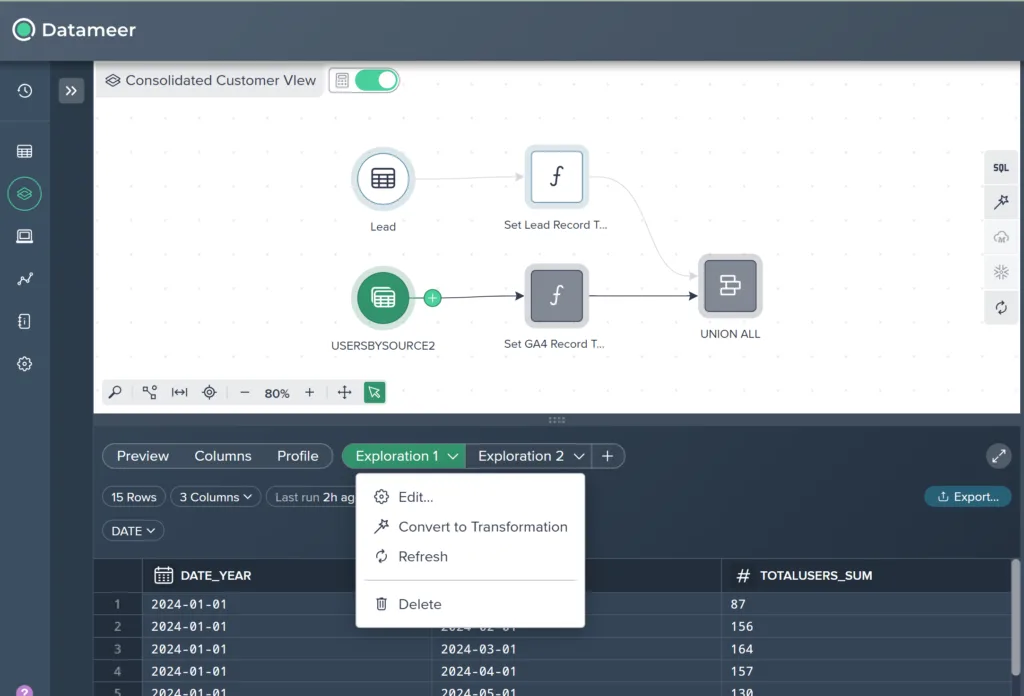Viewport: 1024px width, 696px height.
Task: Add a new exploration with plus button
Action: click(x=607, y=456)
